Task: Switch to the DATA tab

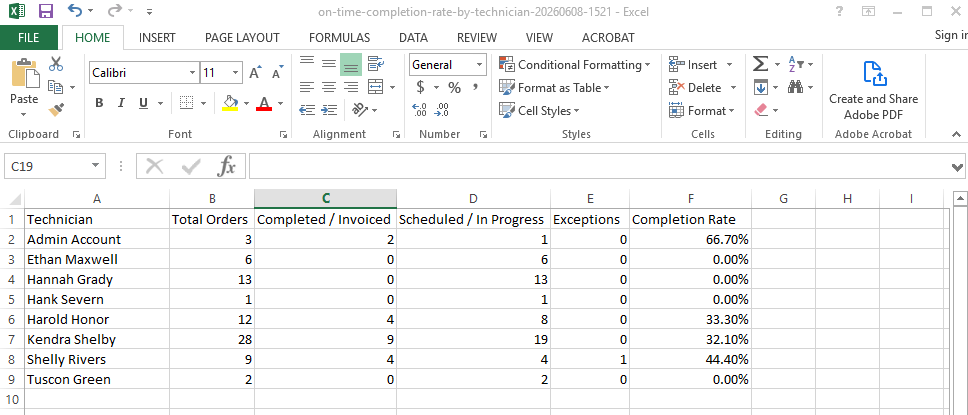Action: tap(413, 38)
